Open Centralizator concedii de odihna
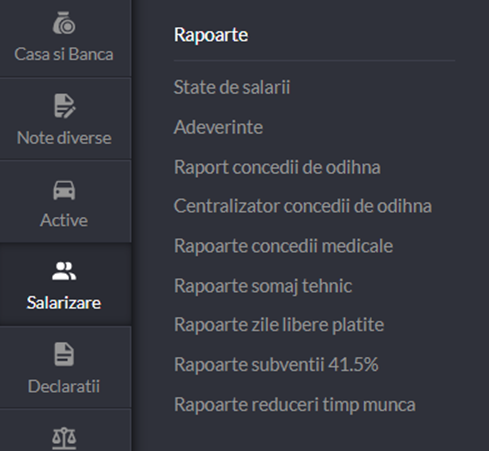 (303, 206)
